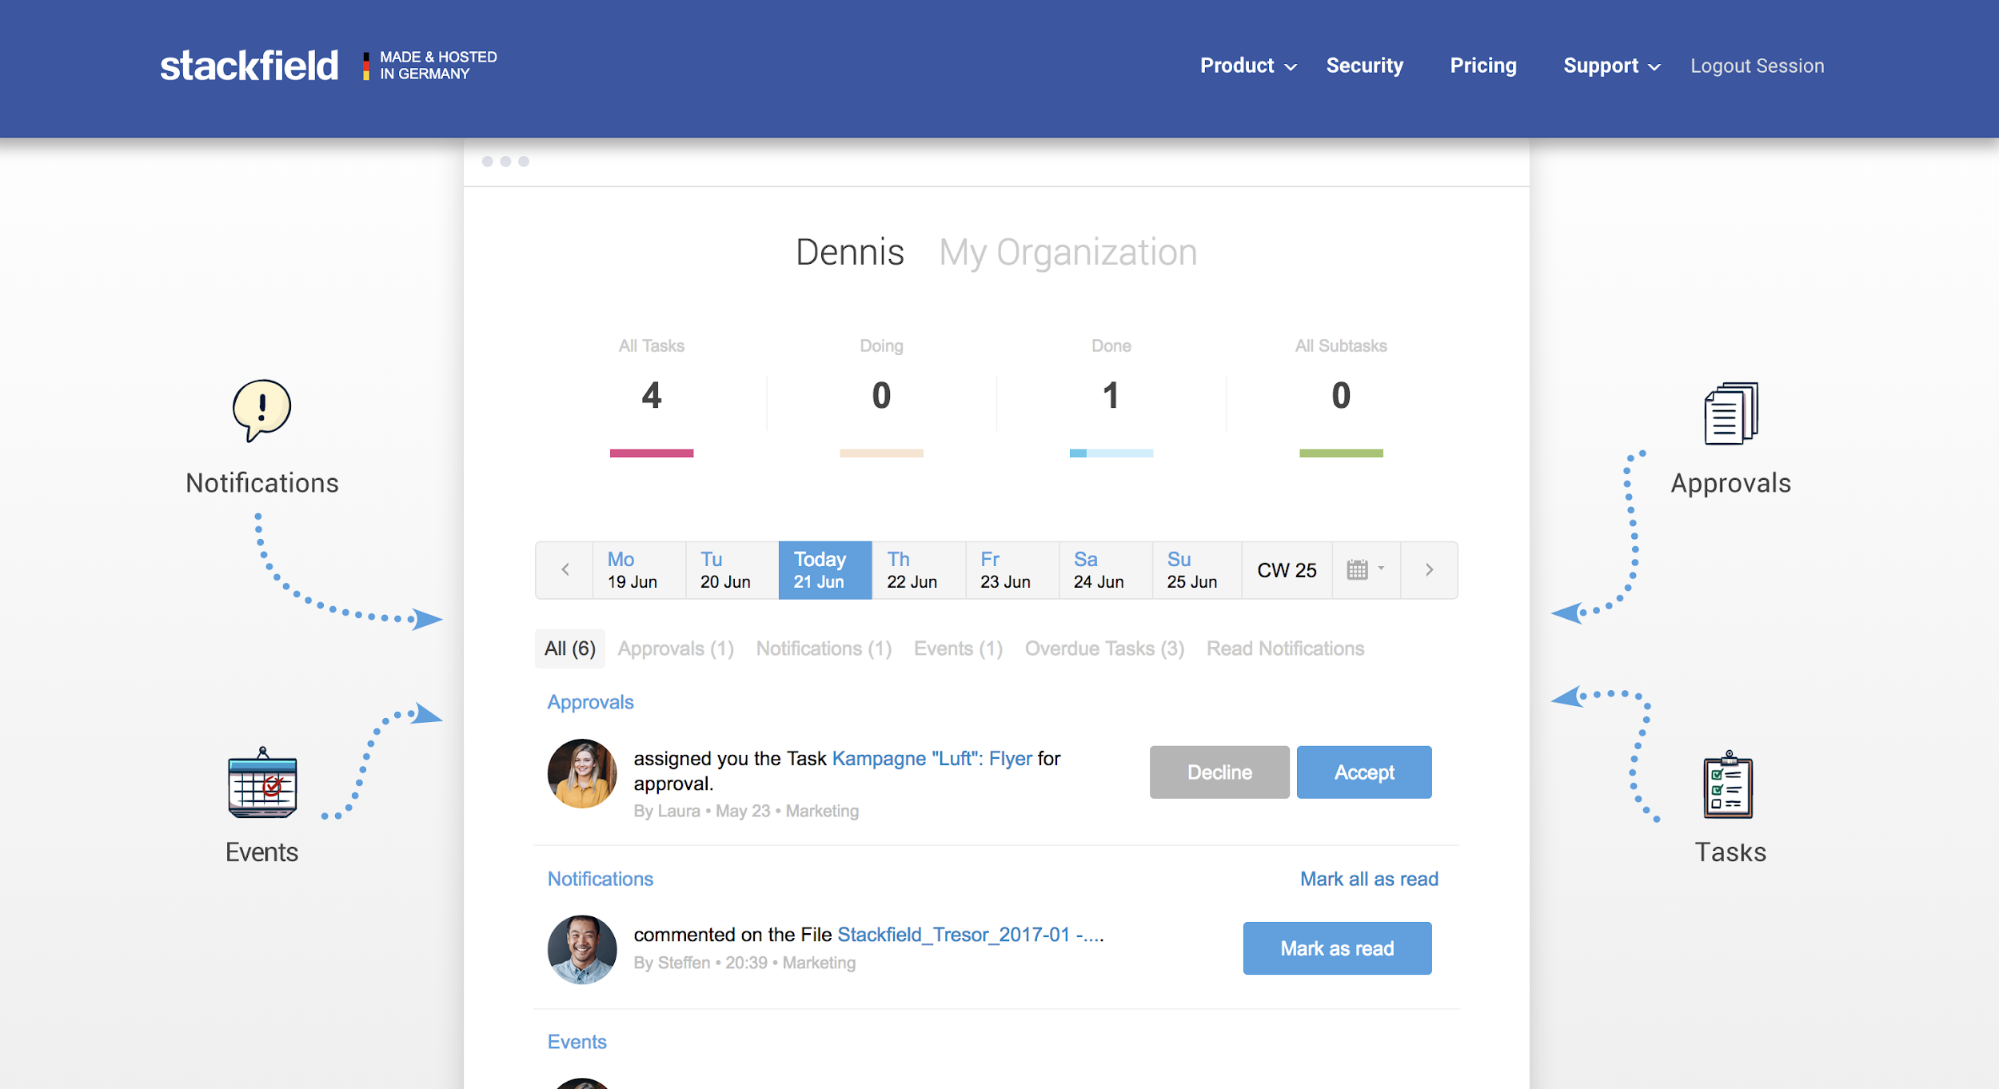Click Mark as read for Steffen's comment
Image resolution: width=1999 pixels, height=1090 pixels.
1337,948
